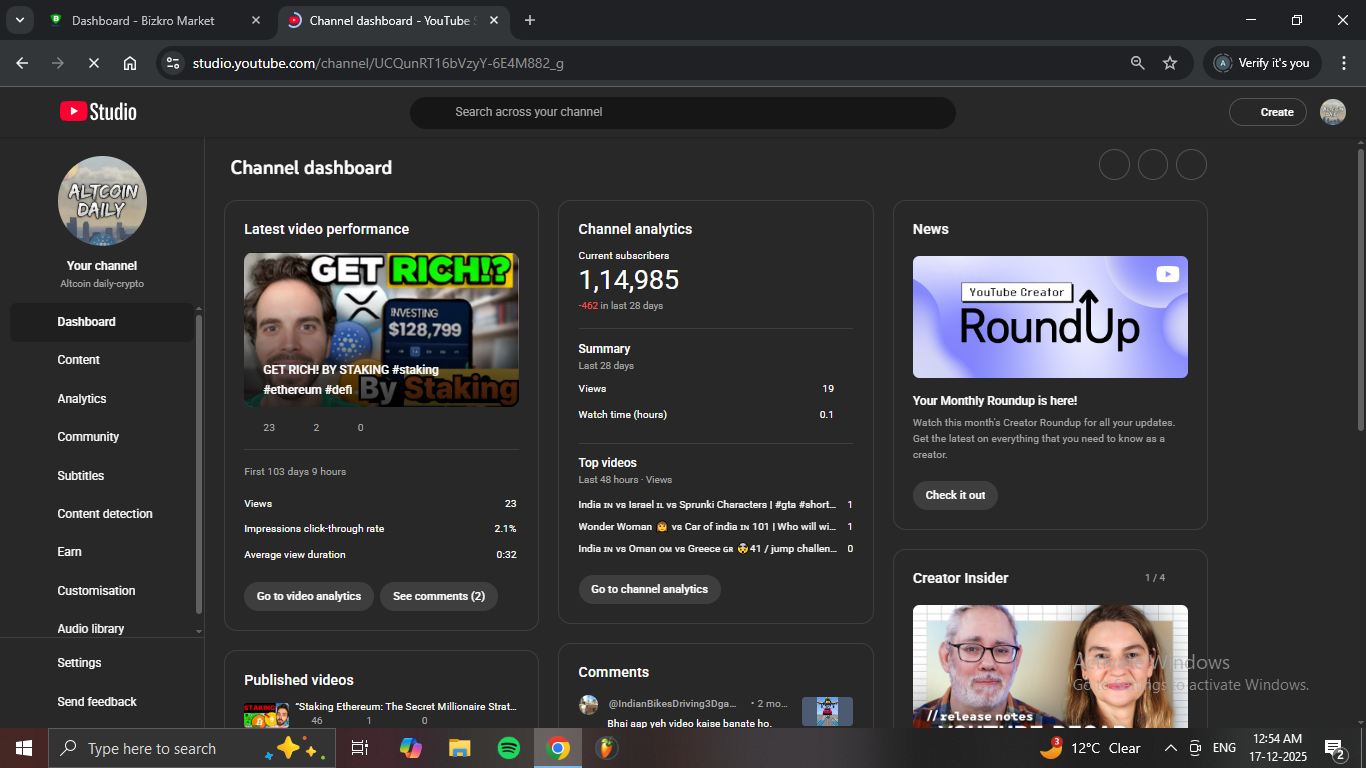
Task: Click Check it out for the Monthly Roundup
Action: point(954,495)
